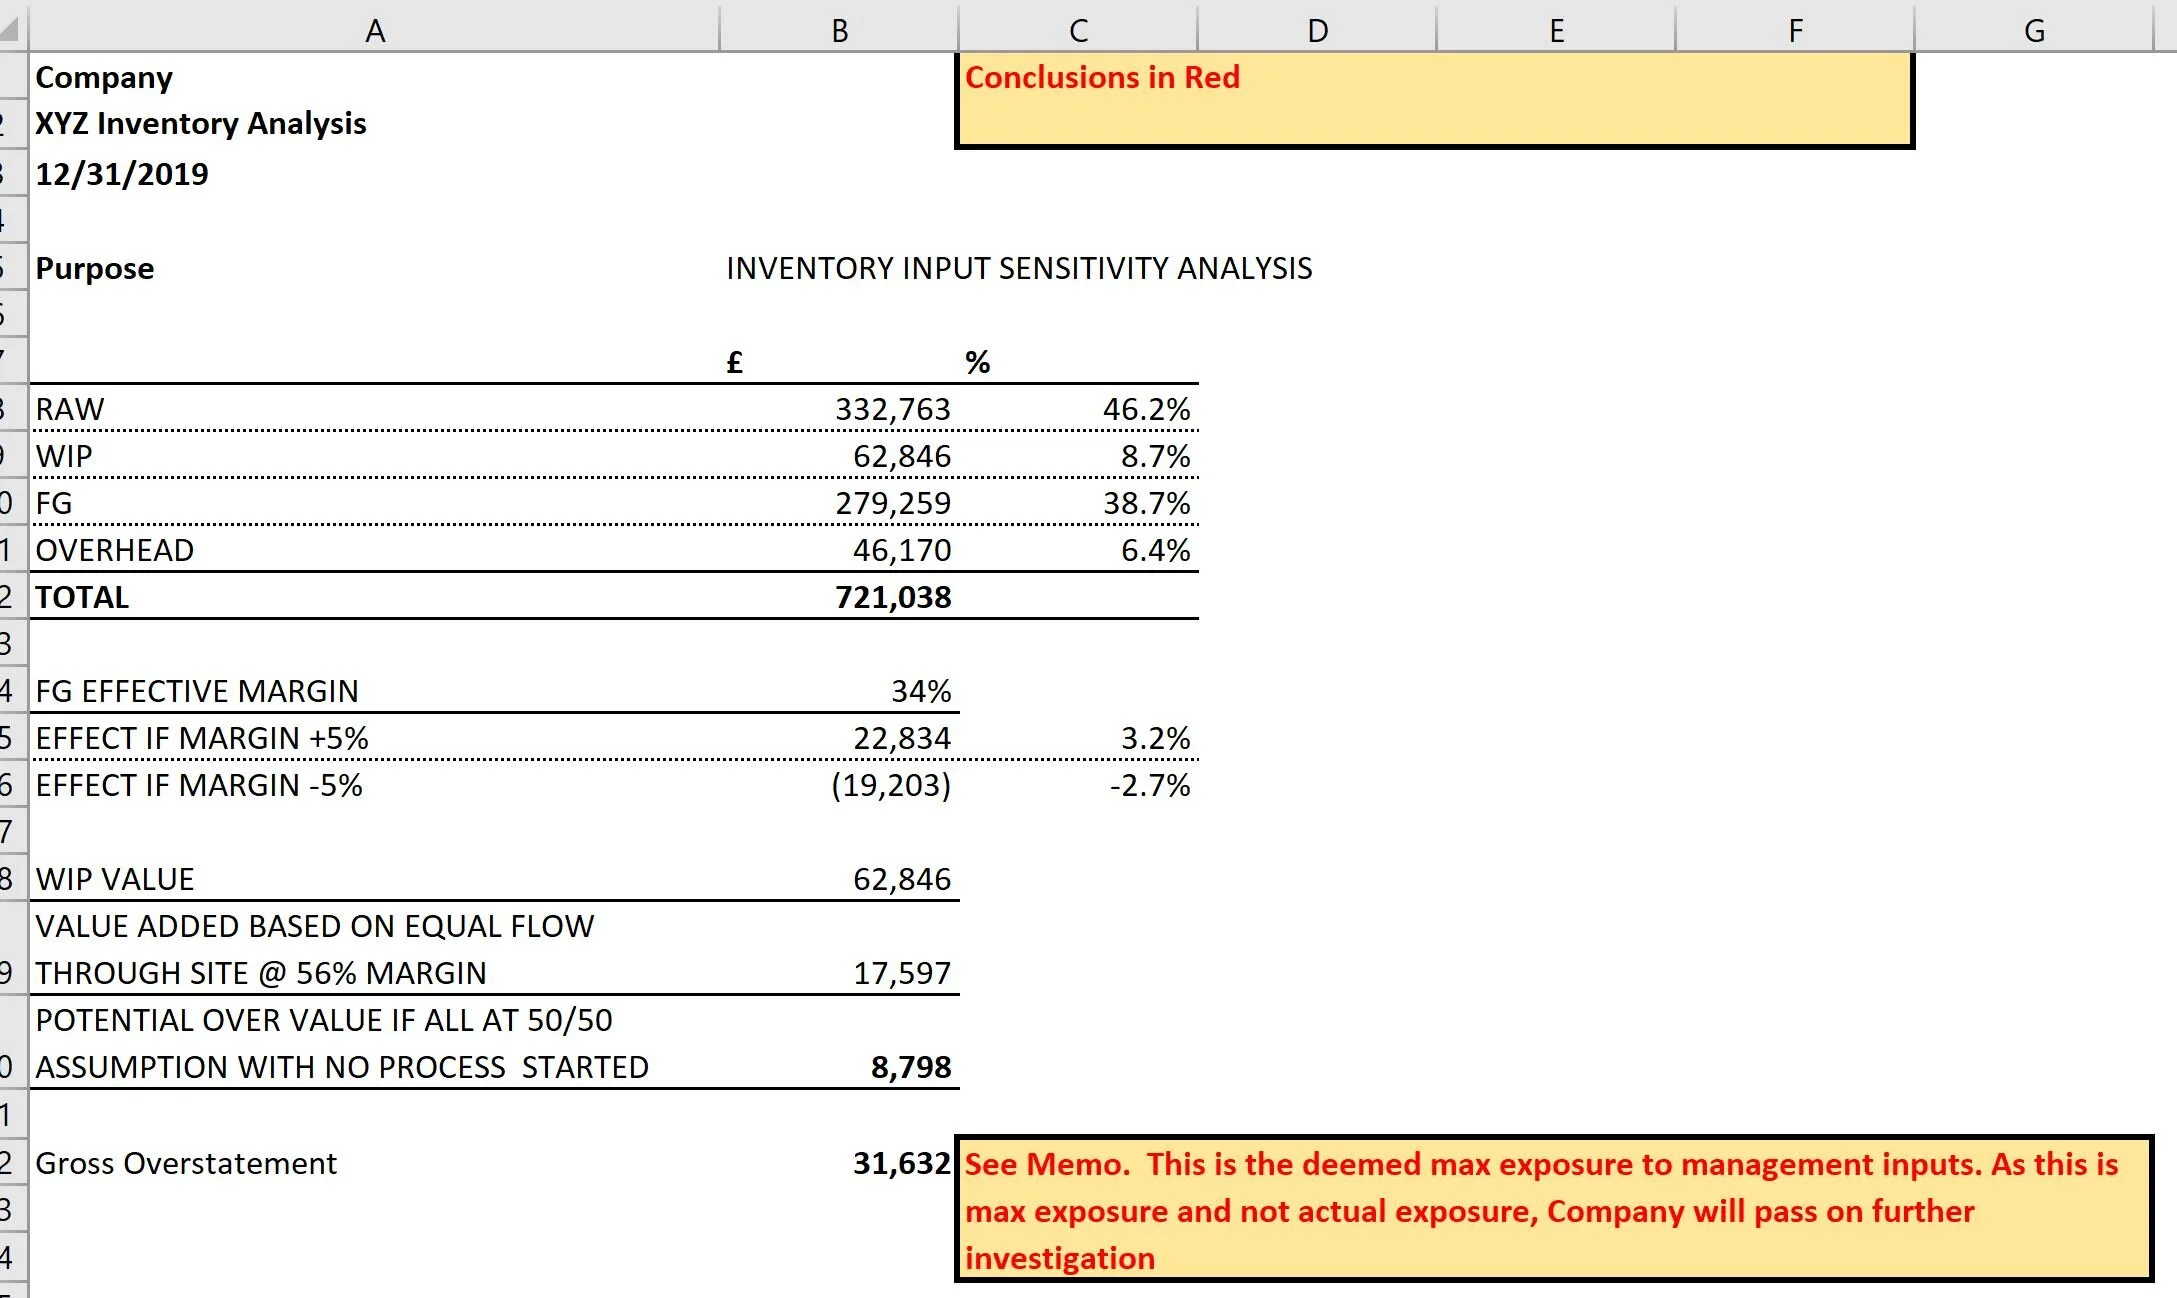
Task: Select RAW amount 332,763 cell
Action: click(x=892, y=409)
